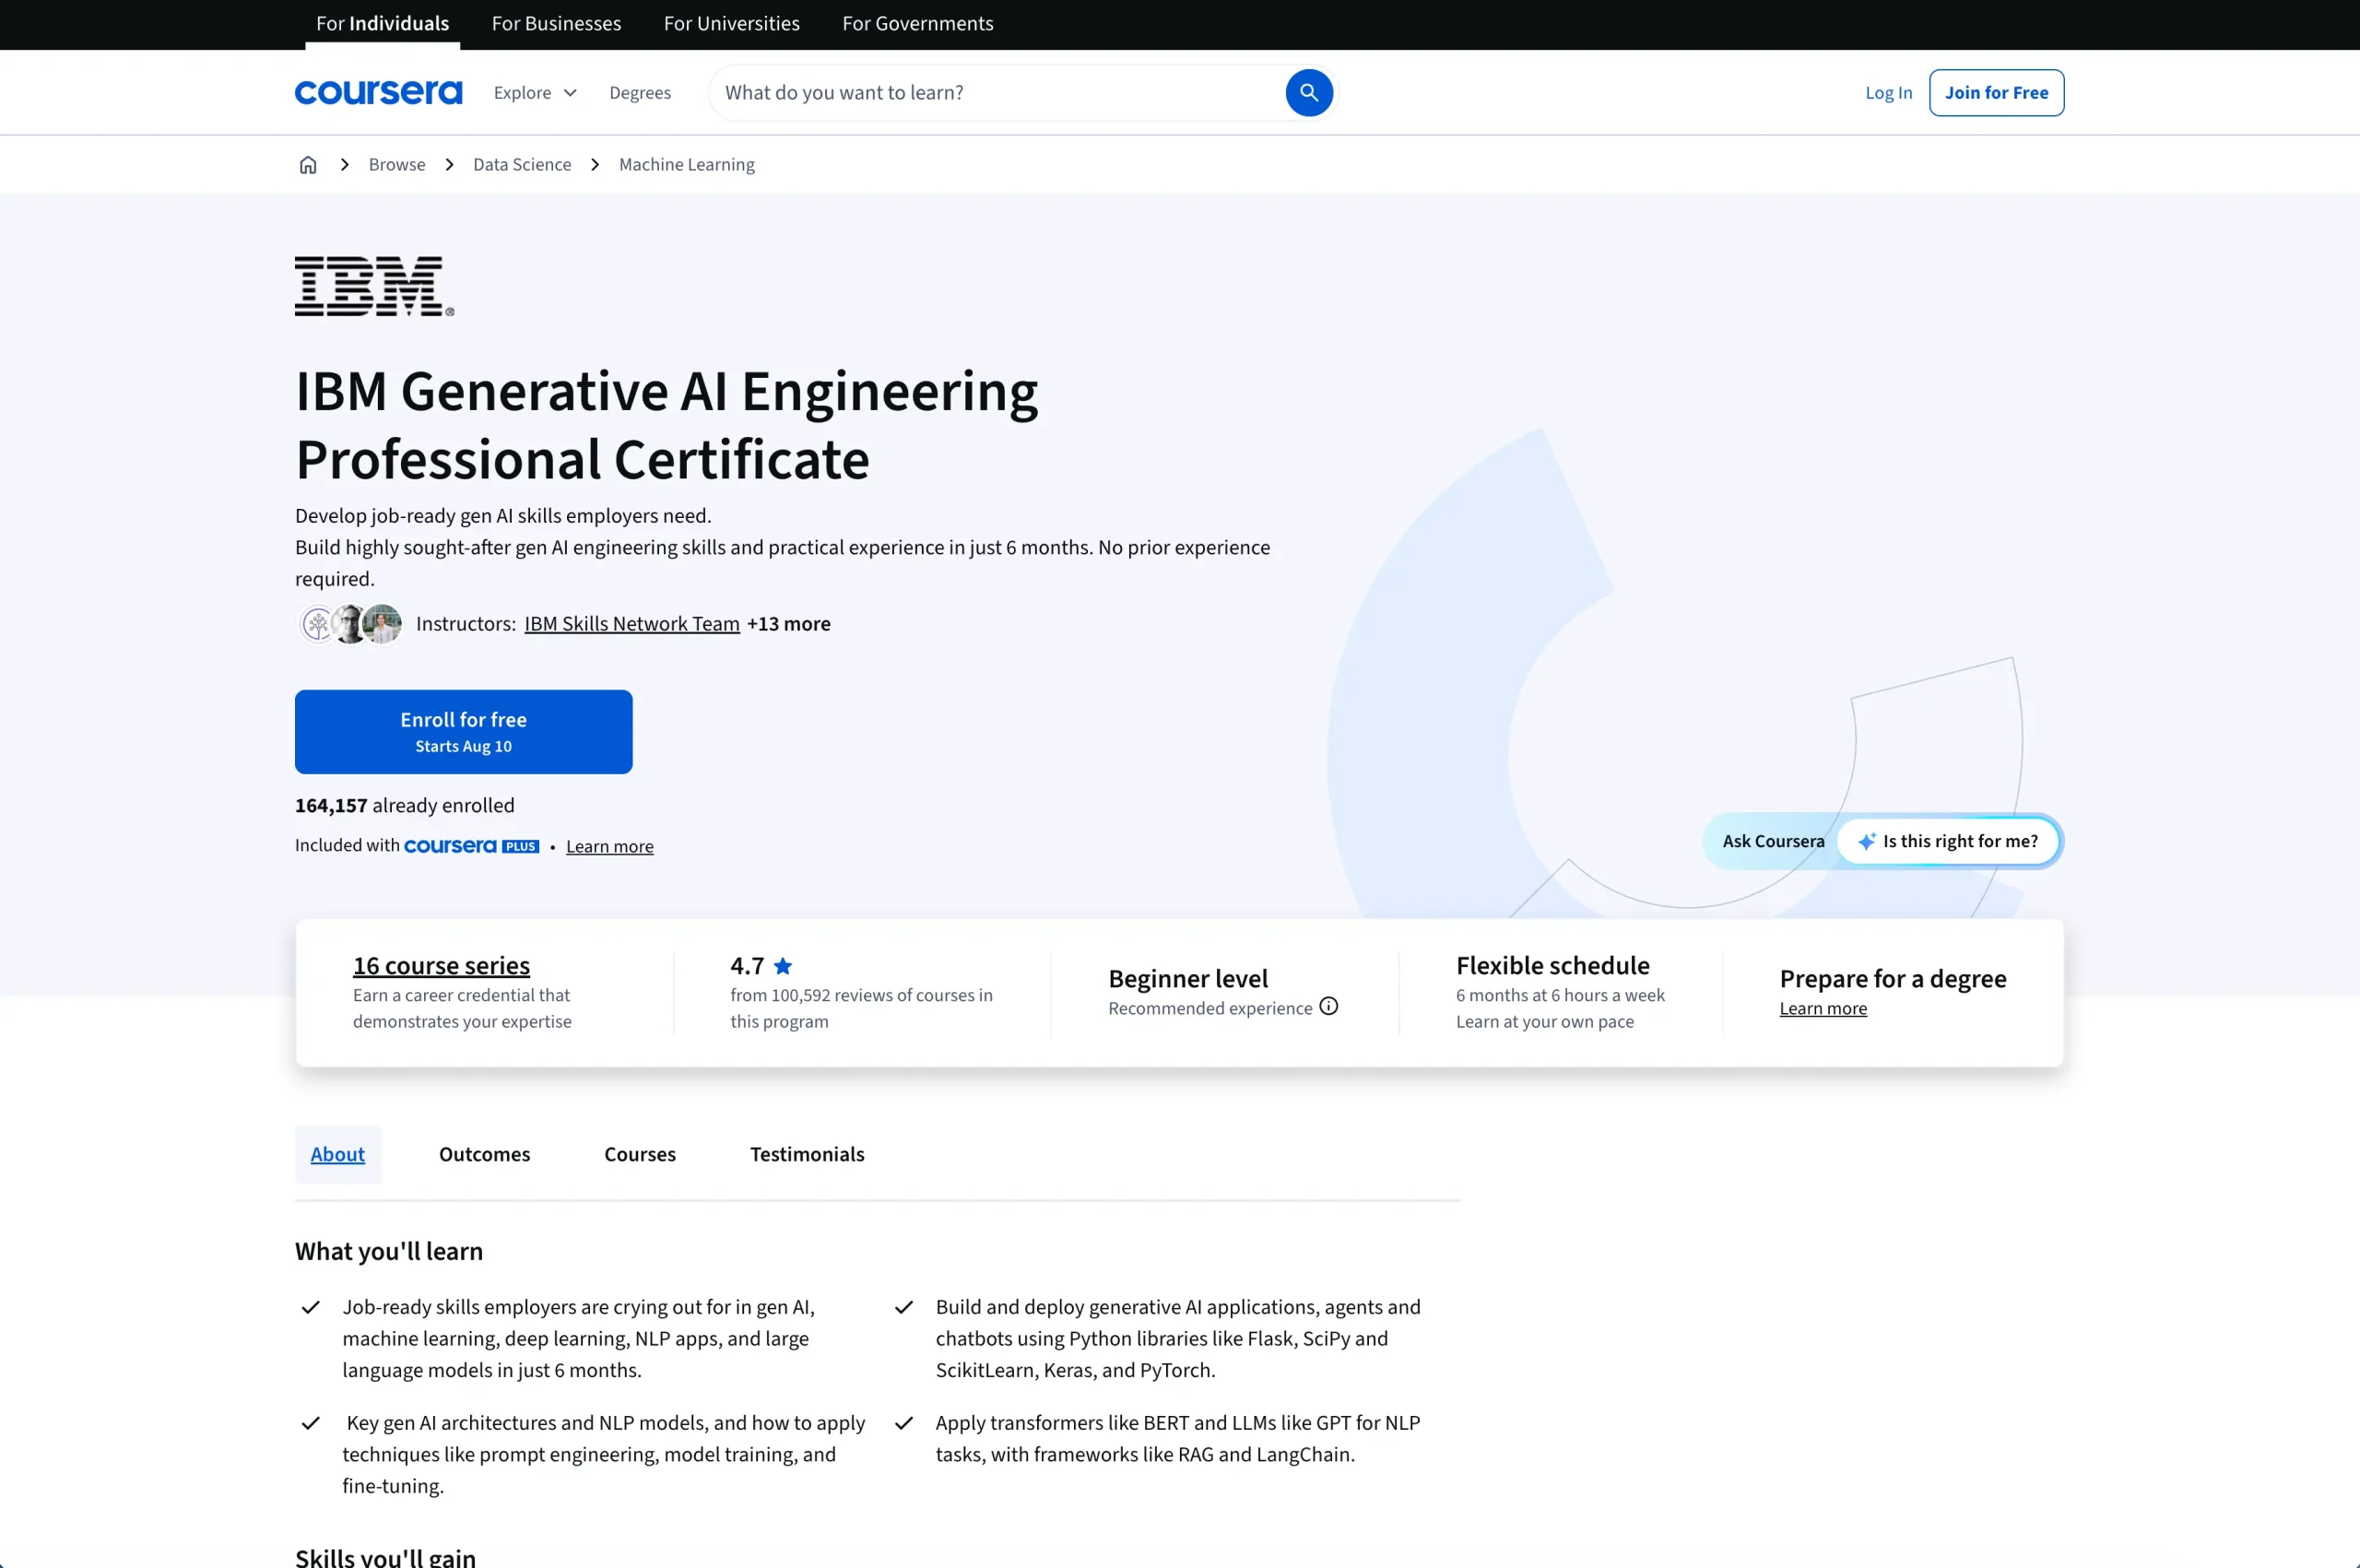Click Learn more beside Coursera Plus
The width and height of the screenshot is (2360, 1568).
tap(609, 846)
